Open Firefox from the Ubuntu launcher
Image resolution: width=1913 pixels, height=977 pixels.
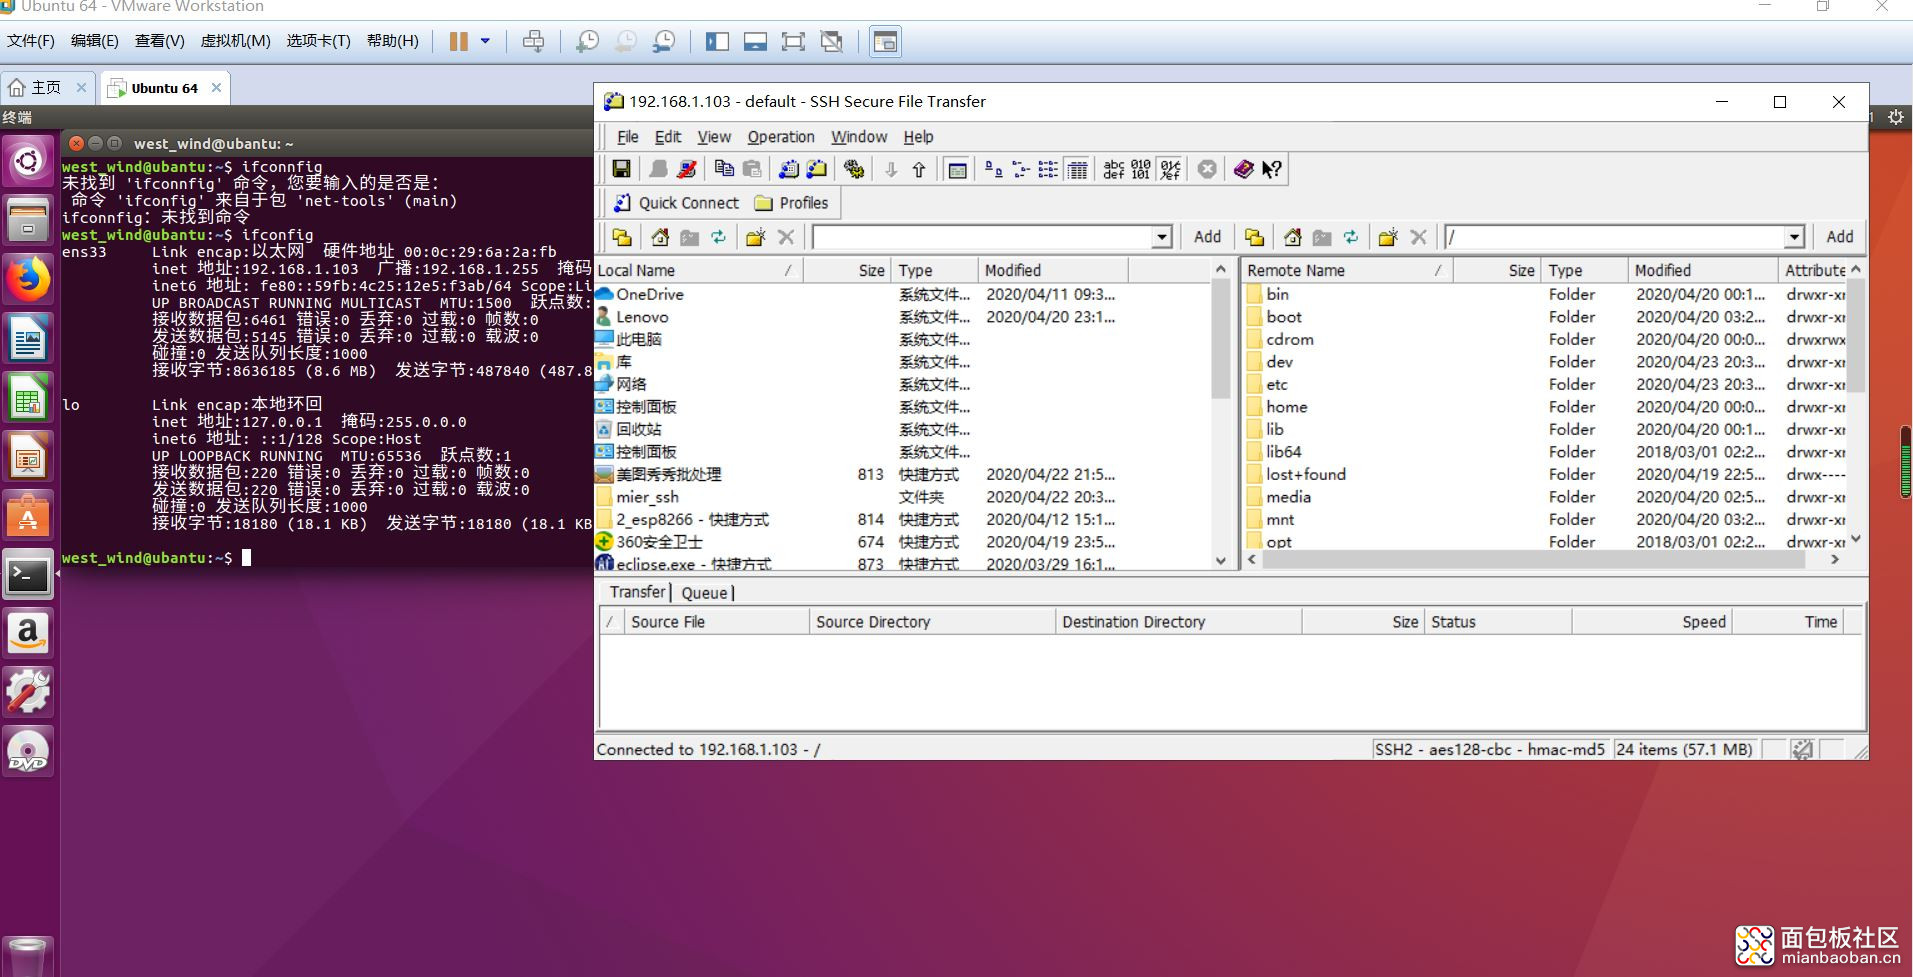[x=28, y=279]
